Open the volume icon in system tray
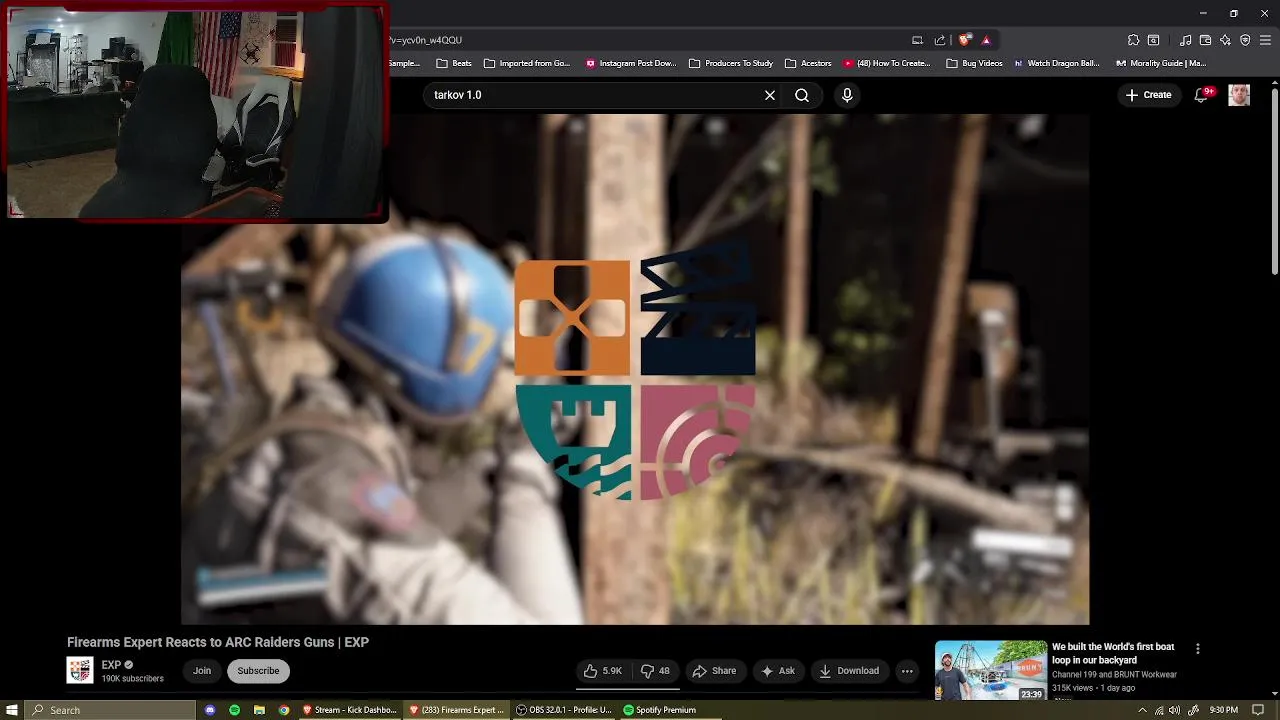1280x720 pixels. [x=1175, y=710]
